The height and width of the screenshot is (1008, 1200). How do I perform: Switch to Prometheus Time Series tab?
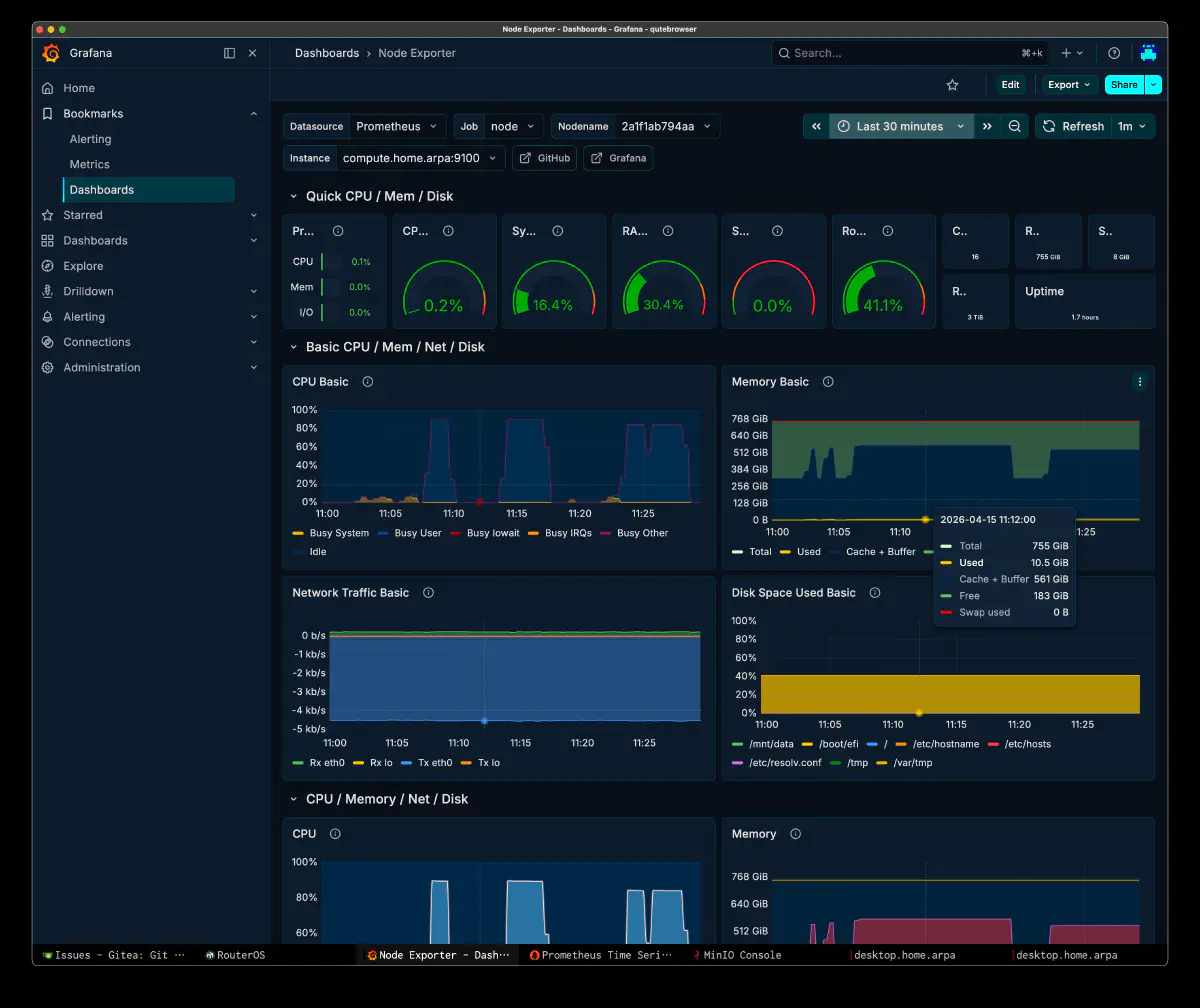[602, 955]
